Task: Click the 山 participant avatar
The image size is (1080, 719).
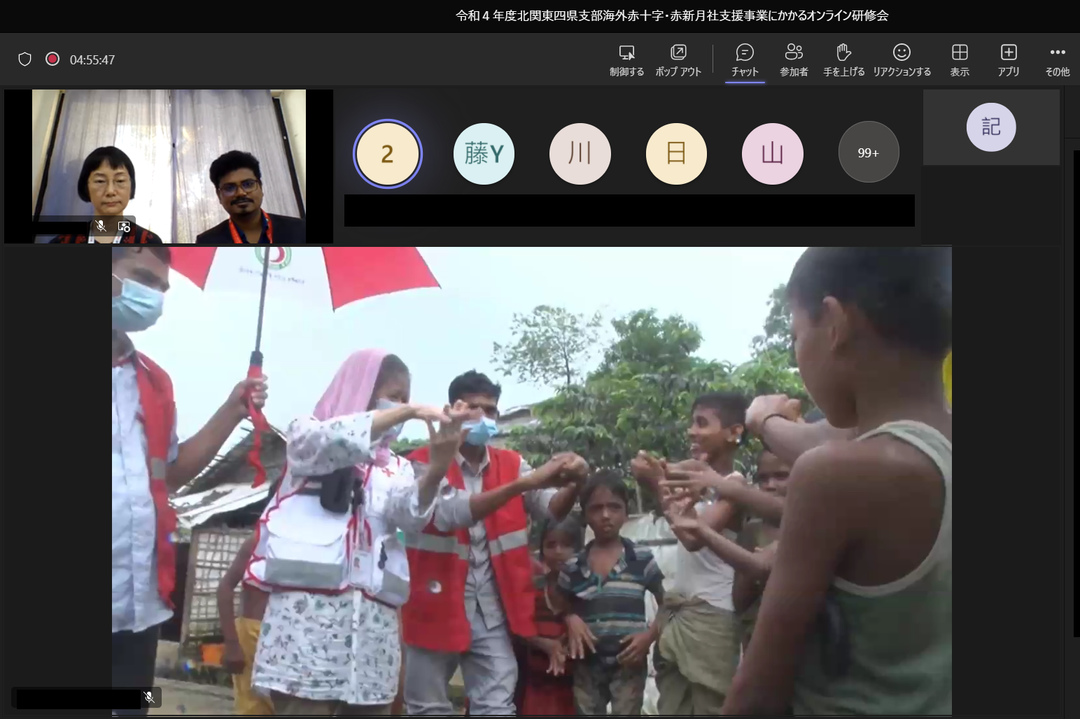Action: pyautogui.click(x=772, y=154)
